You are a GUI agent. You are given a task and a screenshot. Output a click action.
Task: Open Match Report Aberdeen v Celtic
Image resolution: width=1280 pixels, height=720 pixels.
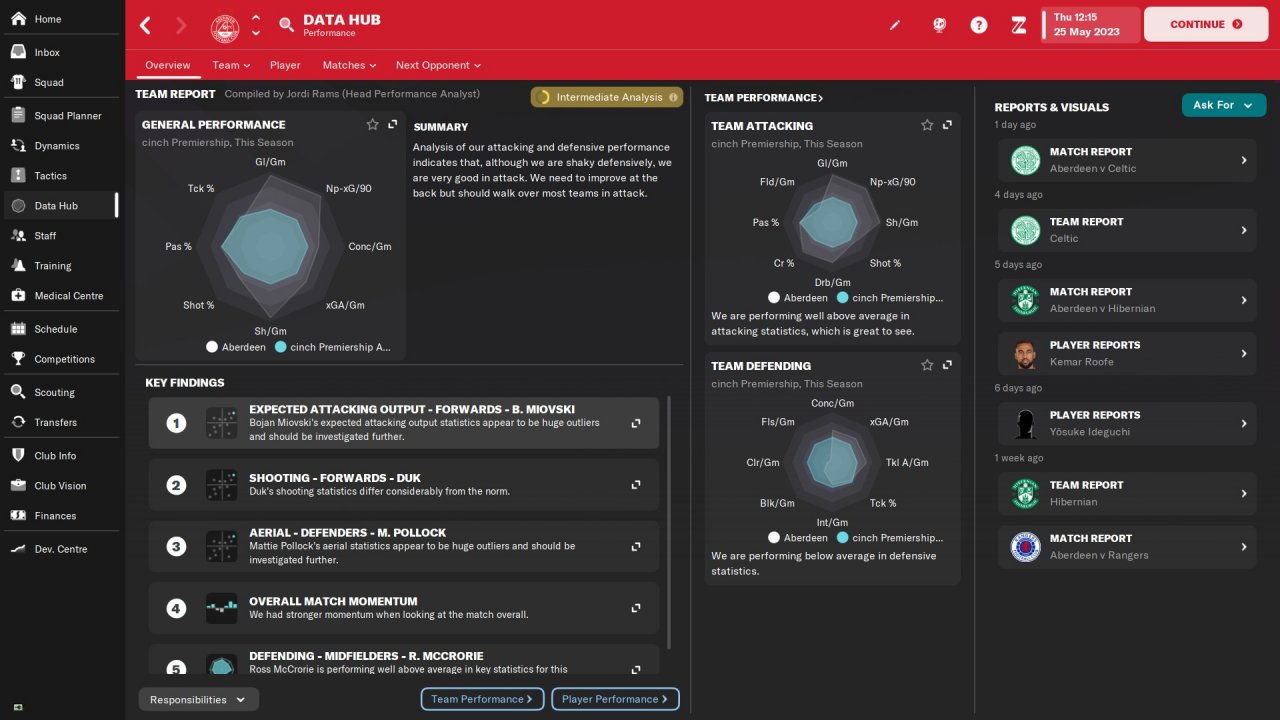pyautogui.click(x=1127, y=160)
